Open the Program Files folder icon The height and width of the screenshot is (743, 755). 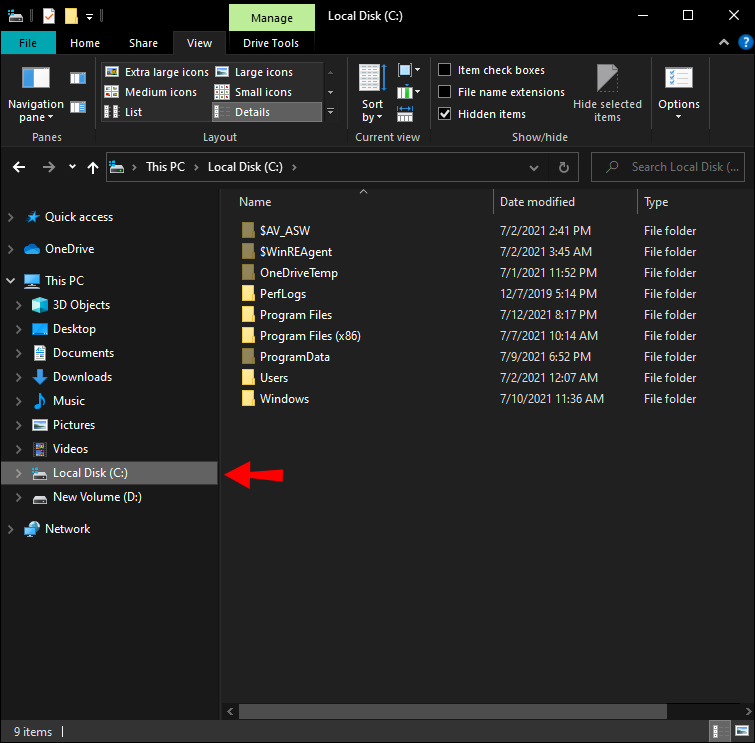point(248,314)
